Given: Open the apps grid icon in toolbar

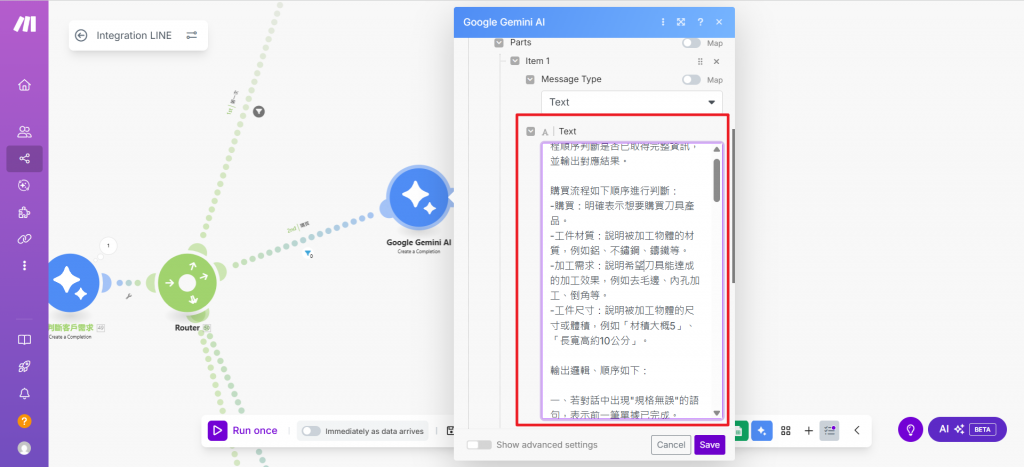Looking at the screenshot, I should [786, 430].
